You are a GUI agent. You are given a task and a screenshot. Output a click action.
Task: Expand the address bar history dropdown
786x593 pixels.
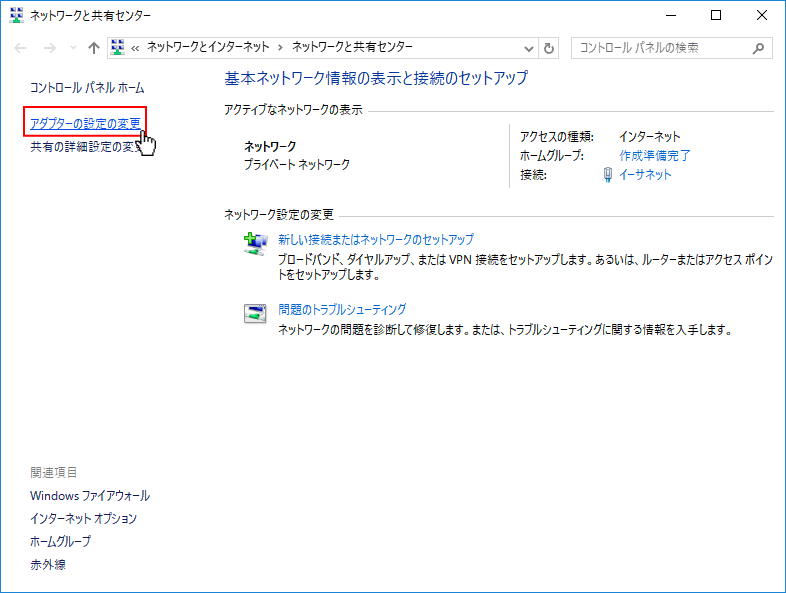pyautogui.click(x=528, y=48)
